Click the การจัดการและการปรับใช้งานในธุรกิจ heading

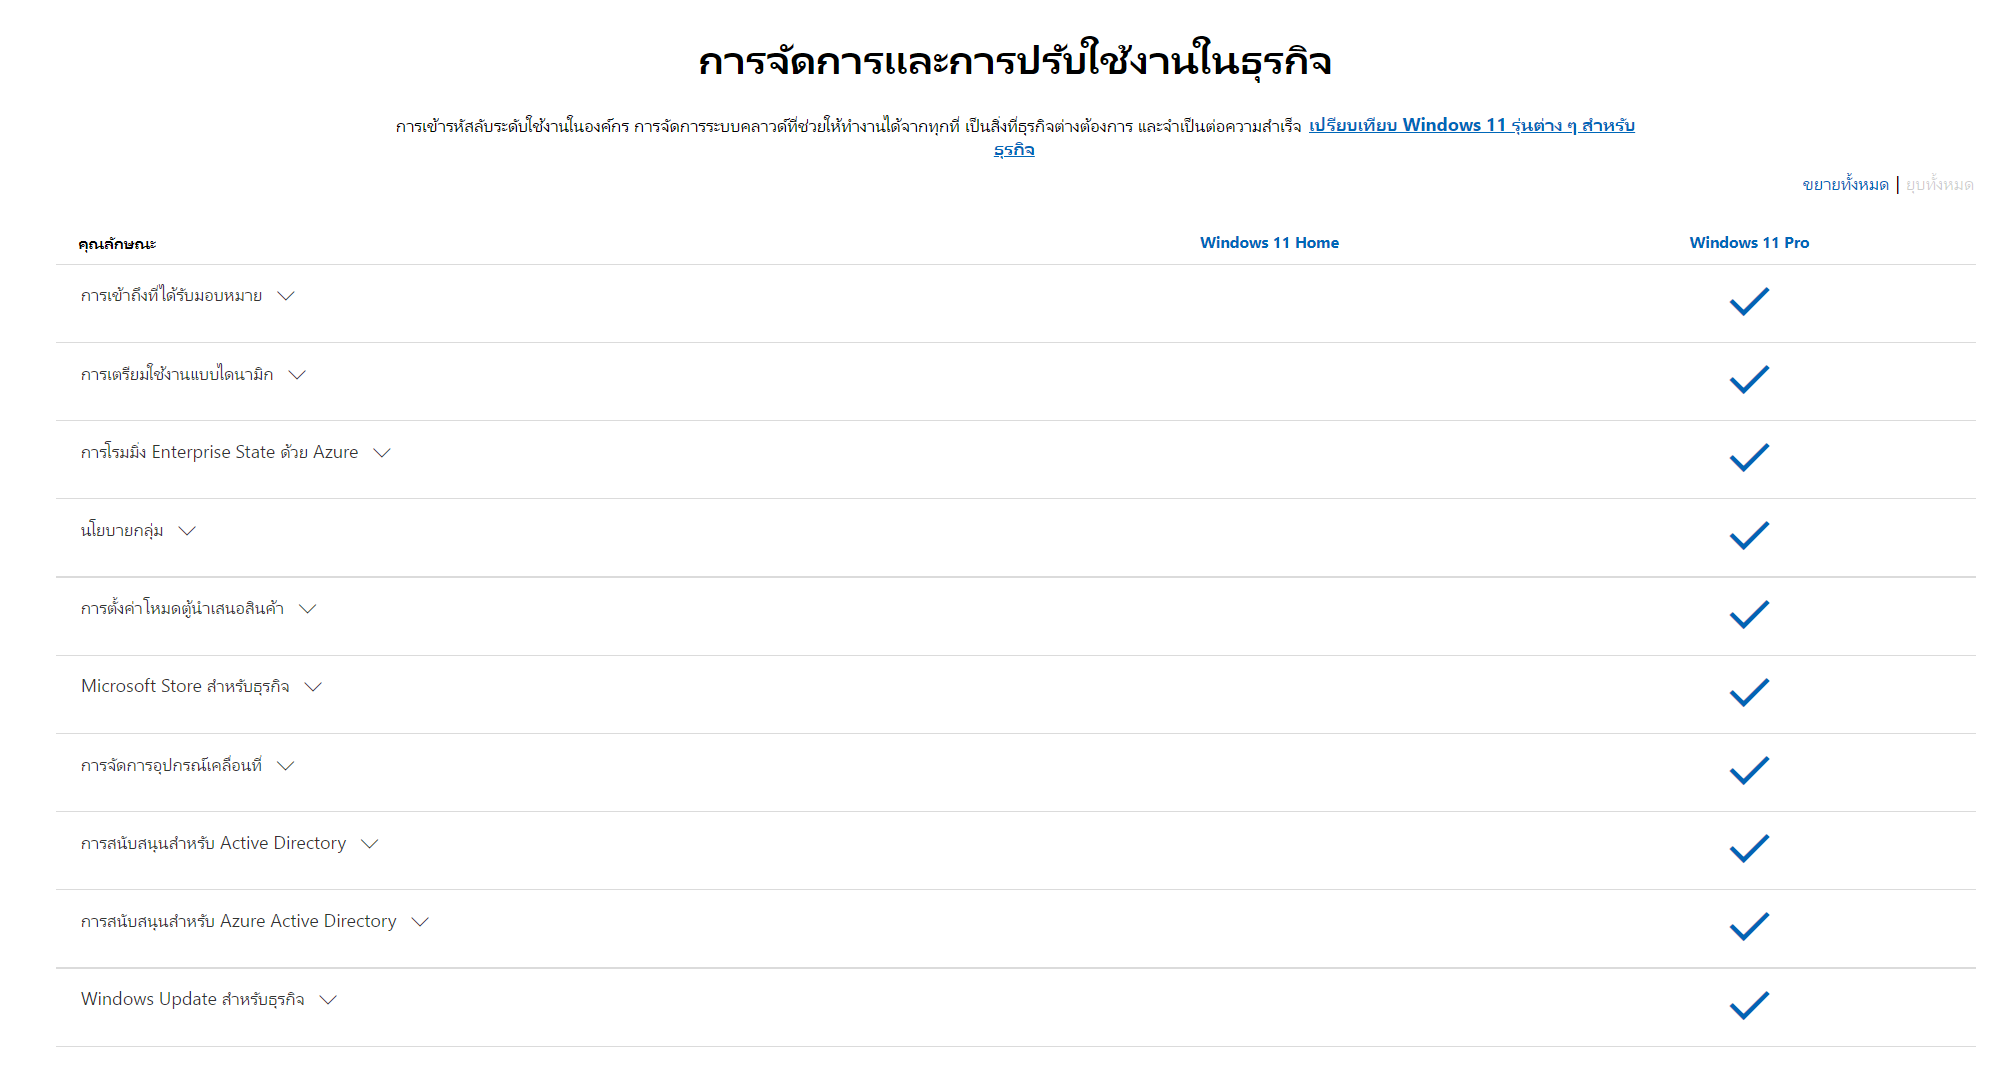tap(1014, 61)
